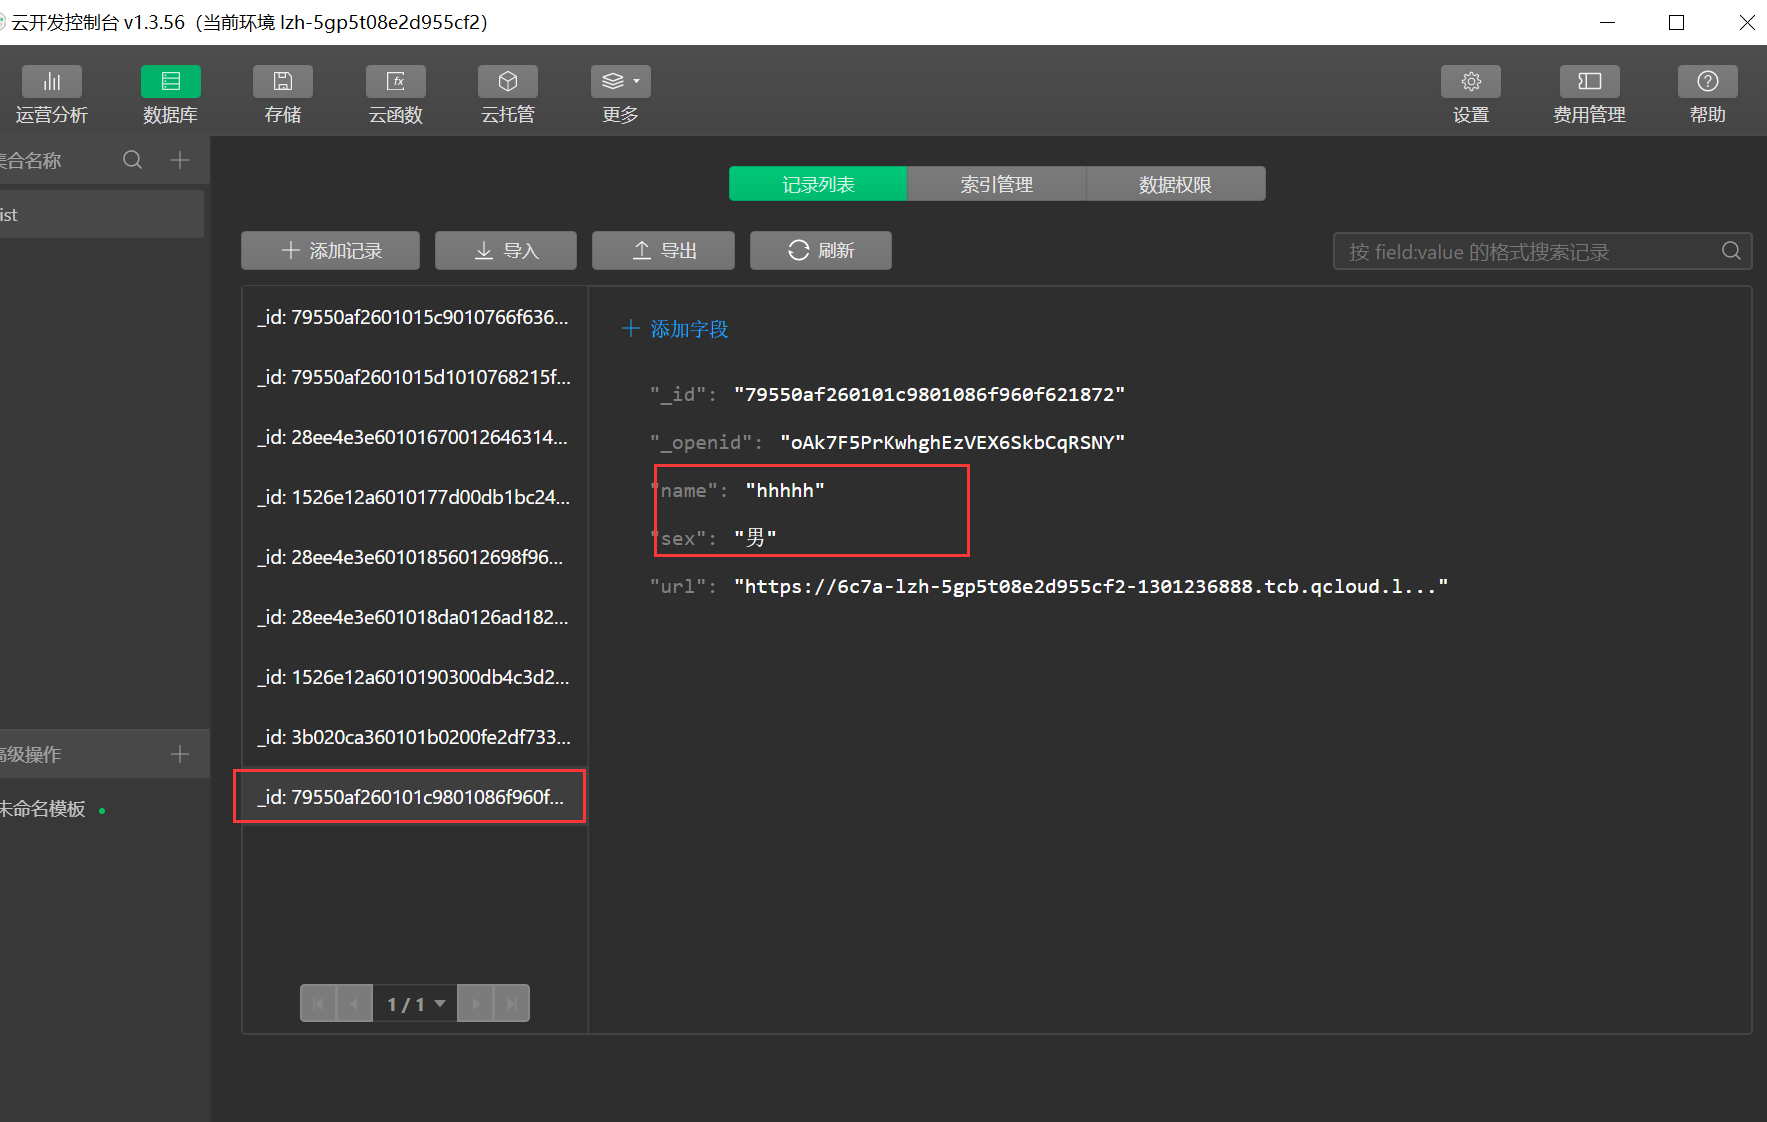
Task: Open 帮助 help
Action: (x=1708, y=95)
